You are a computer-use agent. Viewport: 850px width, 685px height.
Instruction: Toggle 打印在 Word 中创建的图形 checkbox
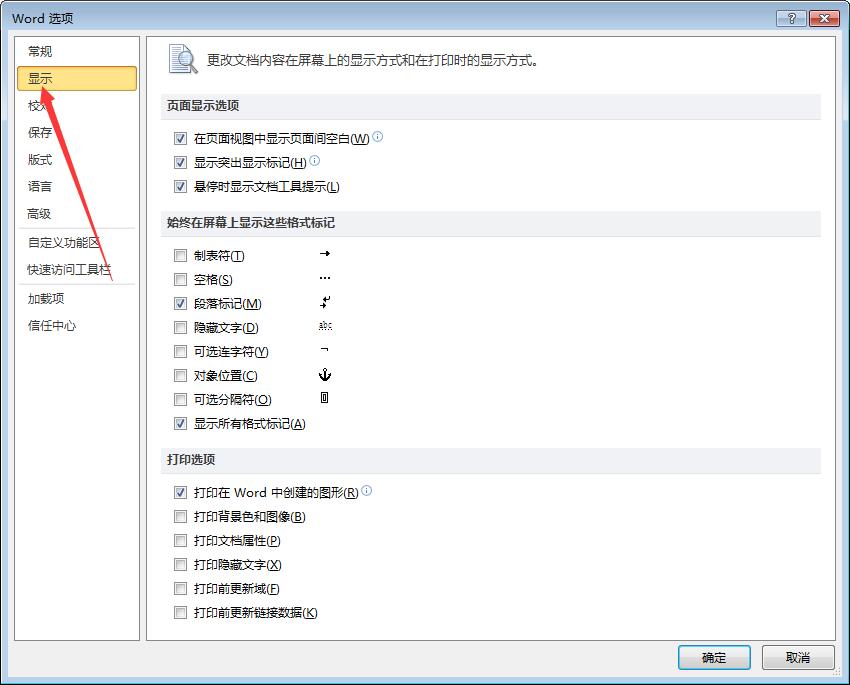click(x=180, y=493)
